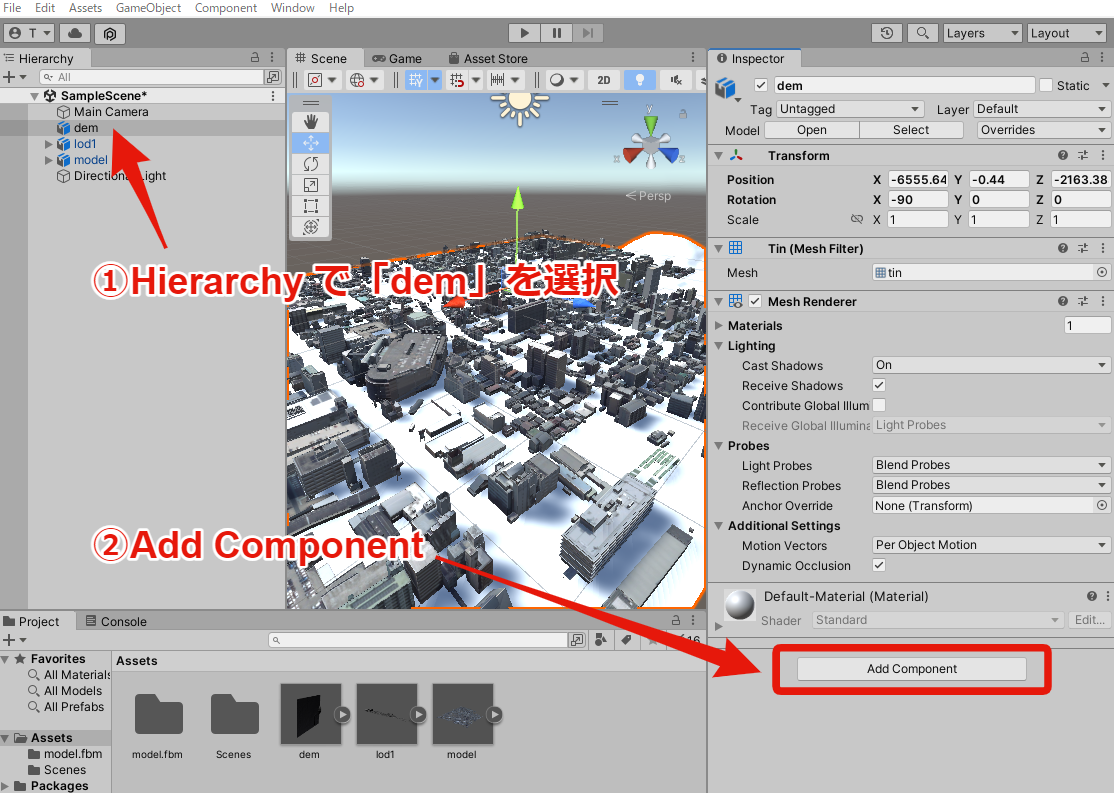Screen dimensions: 1114x793
Task: Open cloud services icon
Action: [x=75, y=33]
